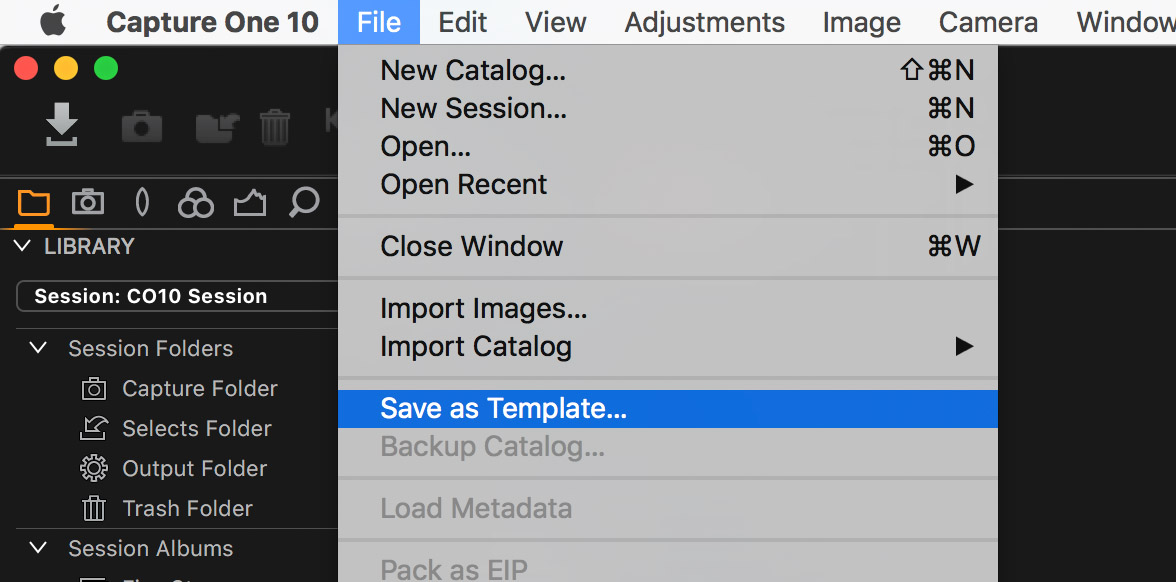
Task: Open the Edit menu
Action: [x=463, y=22]
